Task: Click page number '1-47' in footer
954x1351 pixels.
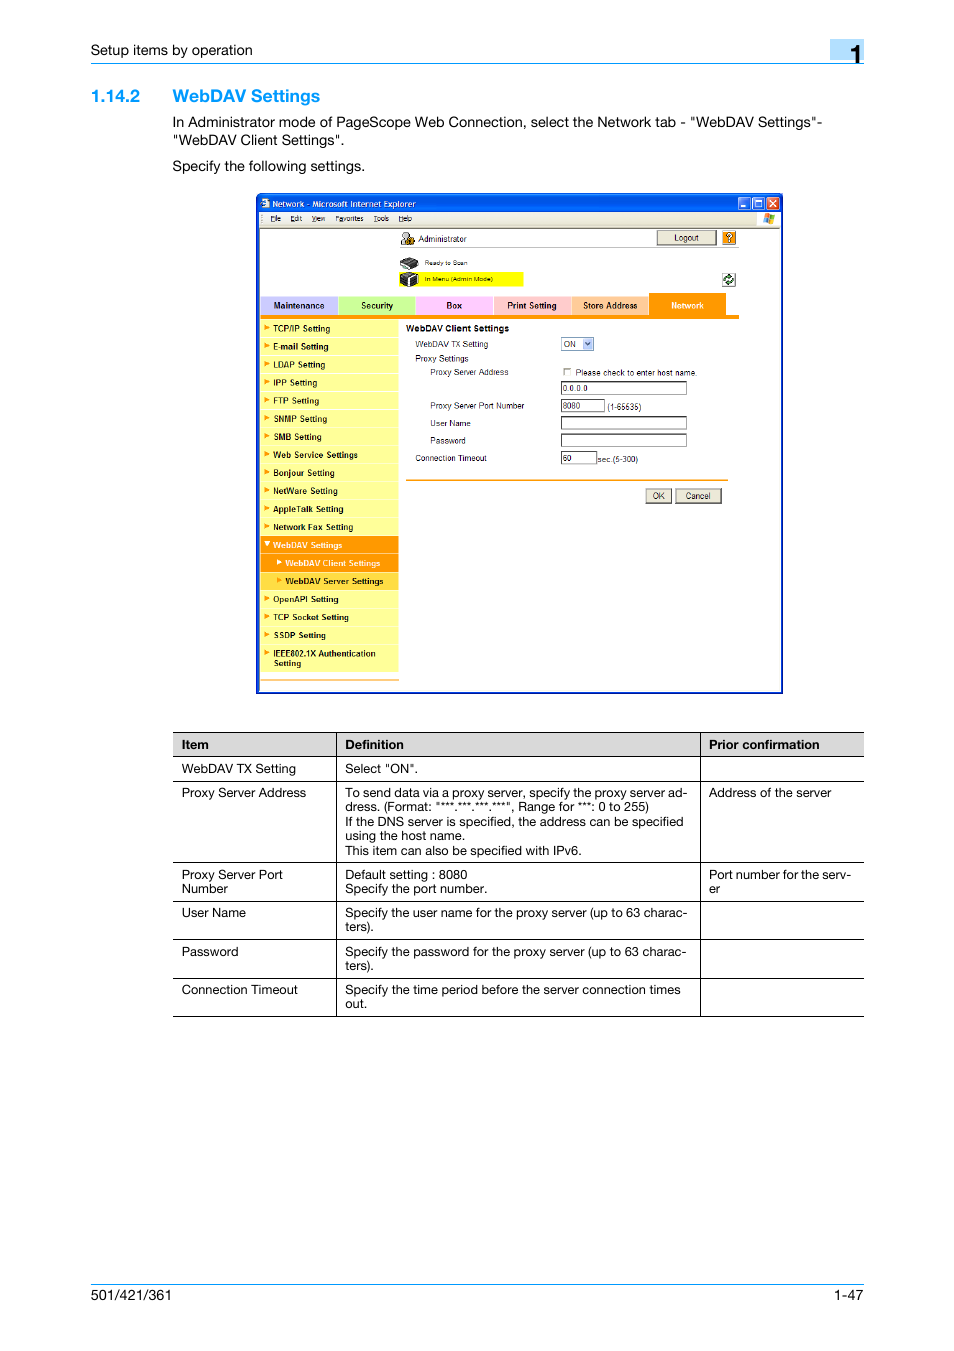Action: coord(848,1295)
